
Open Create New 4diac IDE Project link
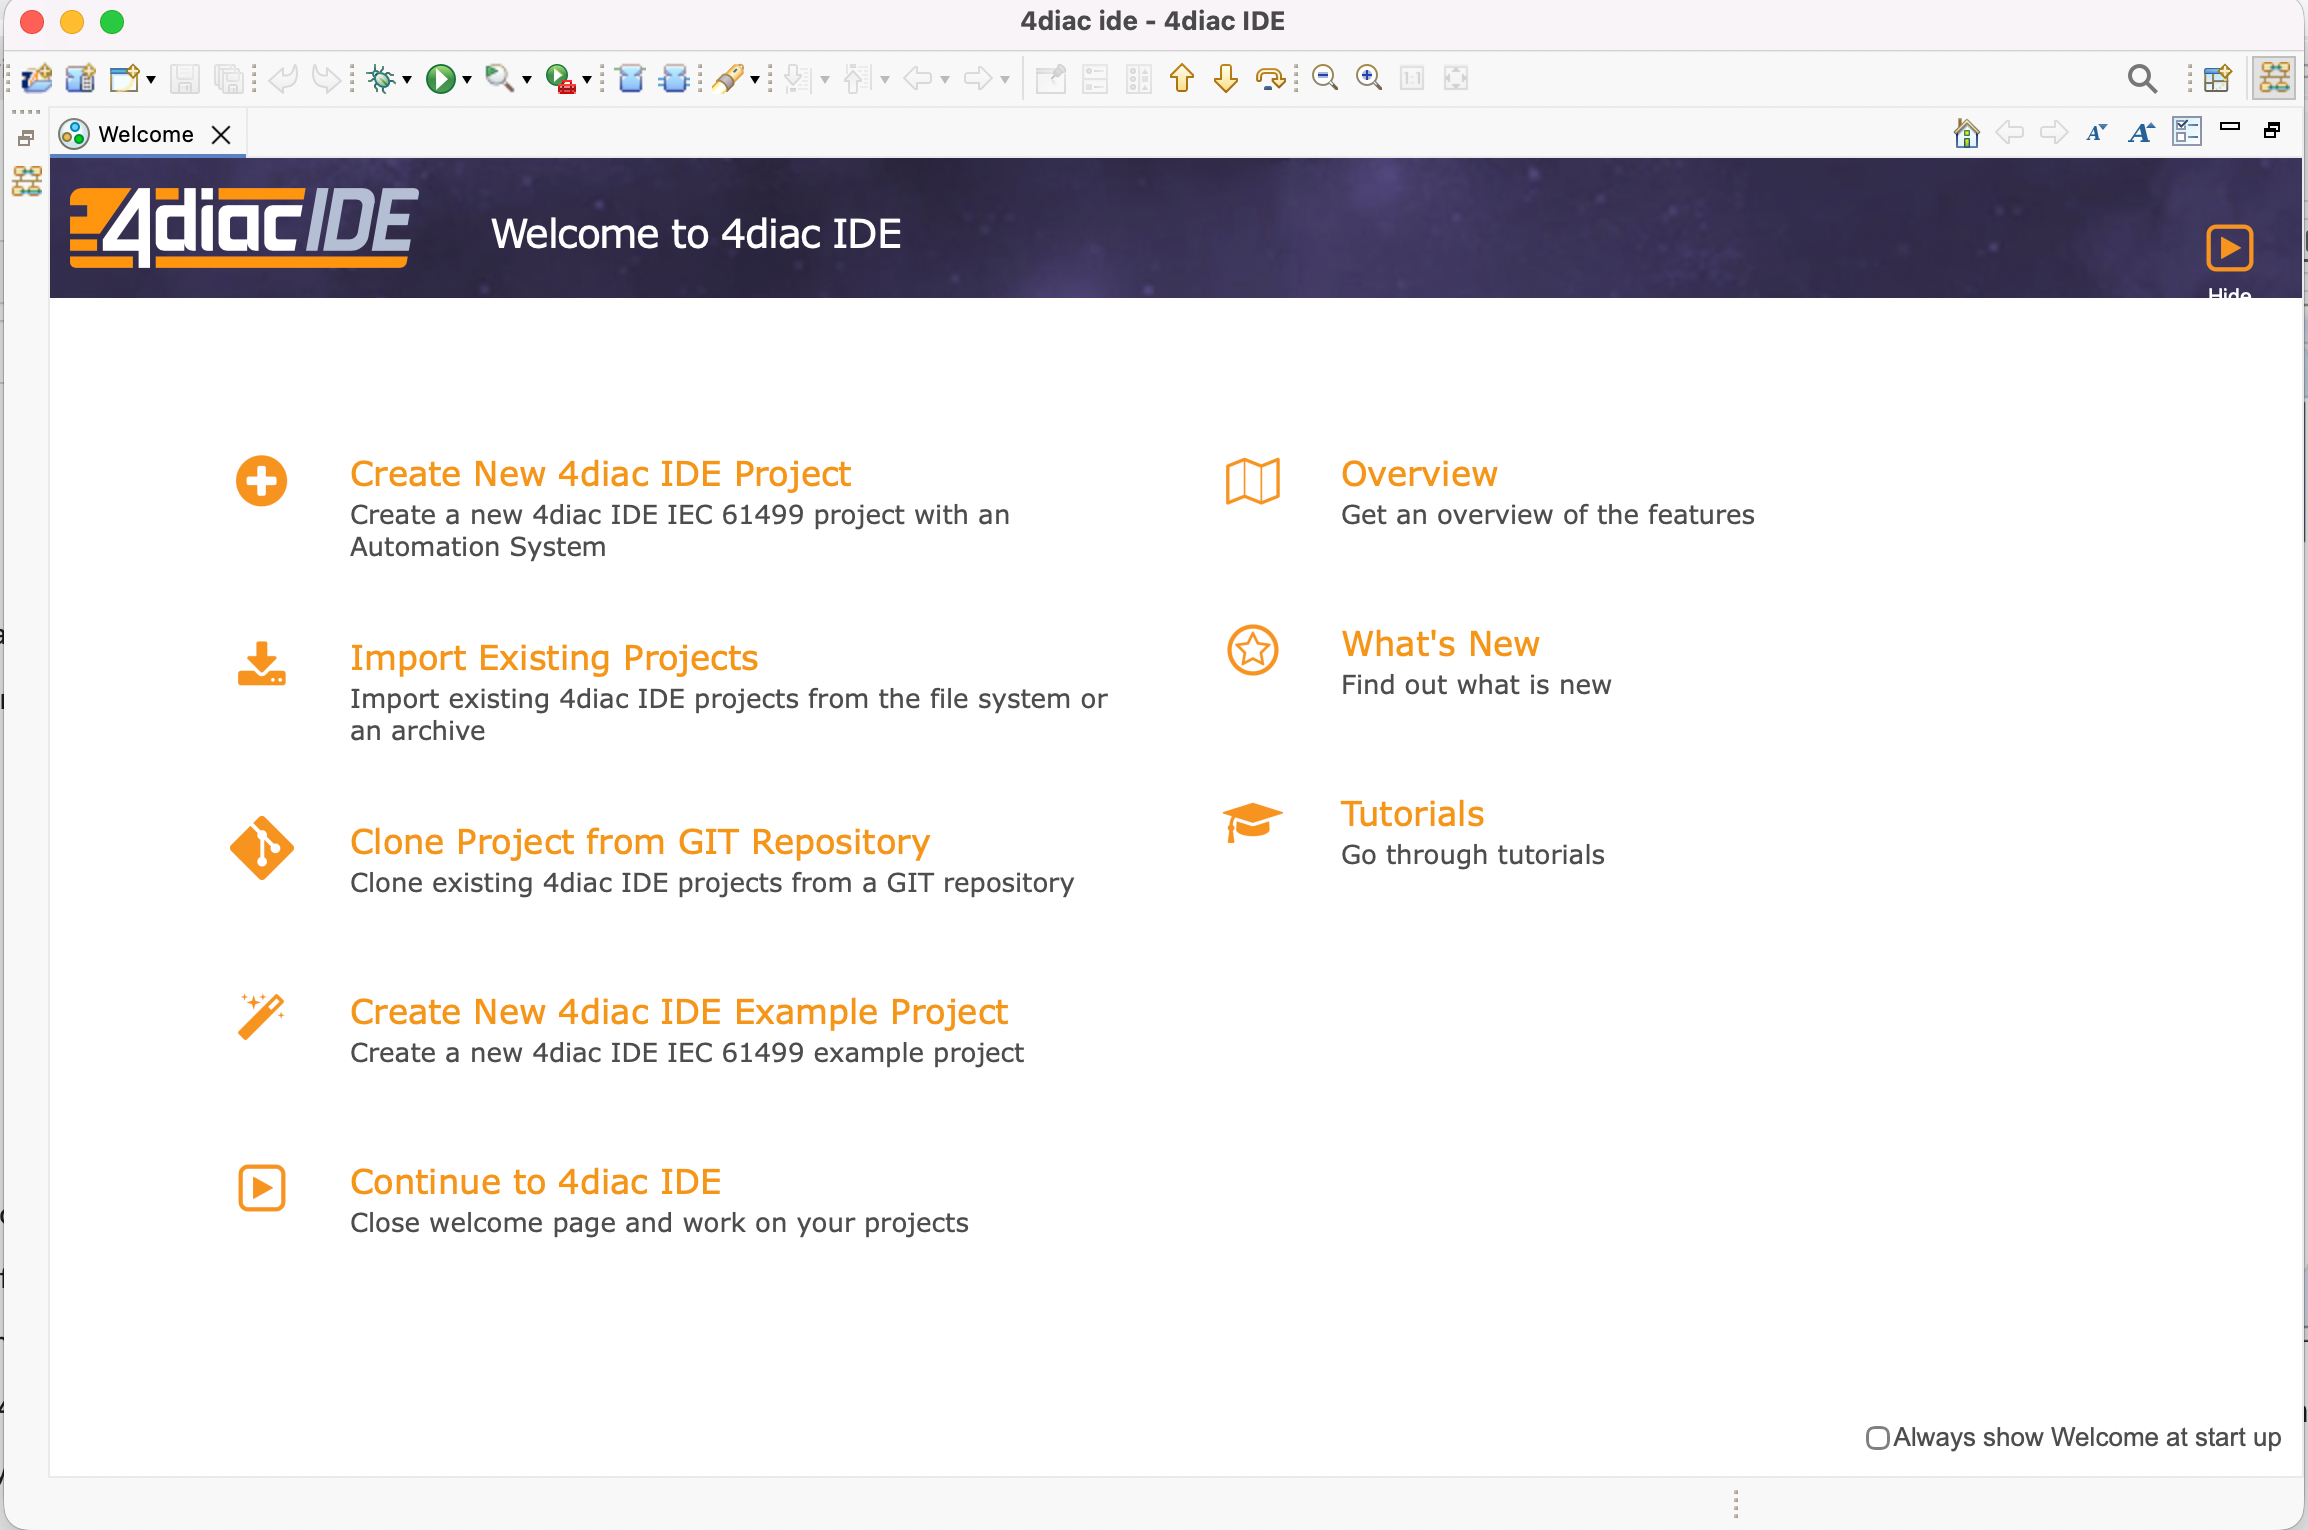click(600, 474)
